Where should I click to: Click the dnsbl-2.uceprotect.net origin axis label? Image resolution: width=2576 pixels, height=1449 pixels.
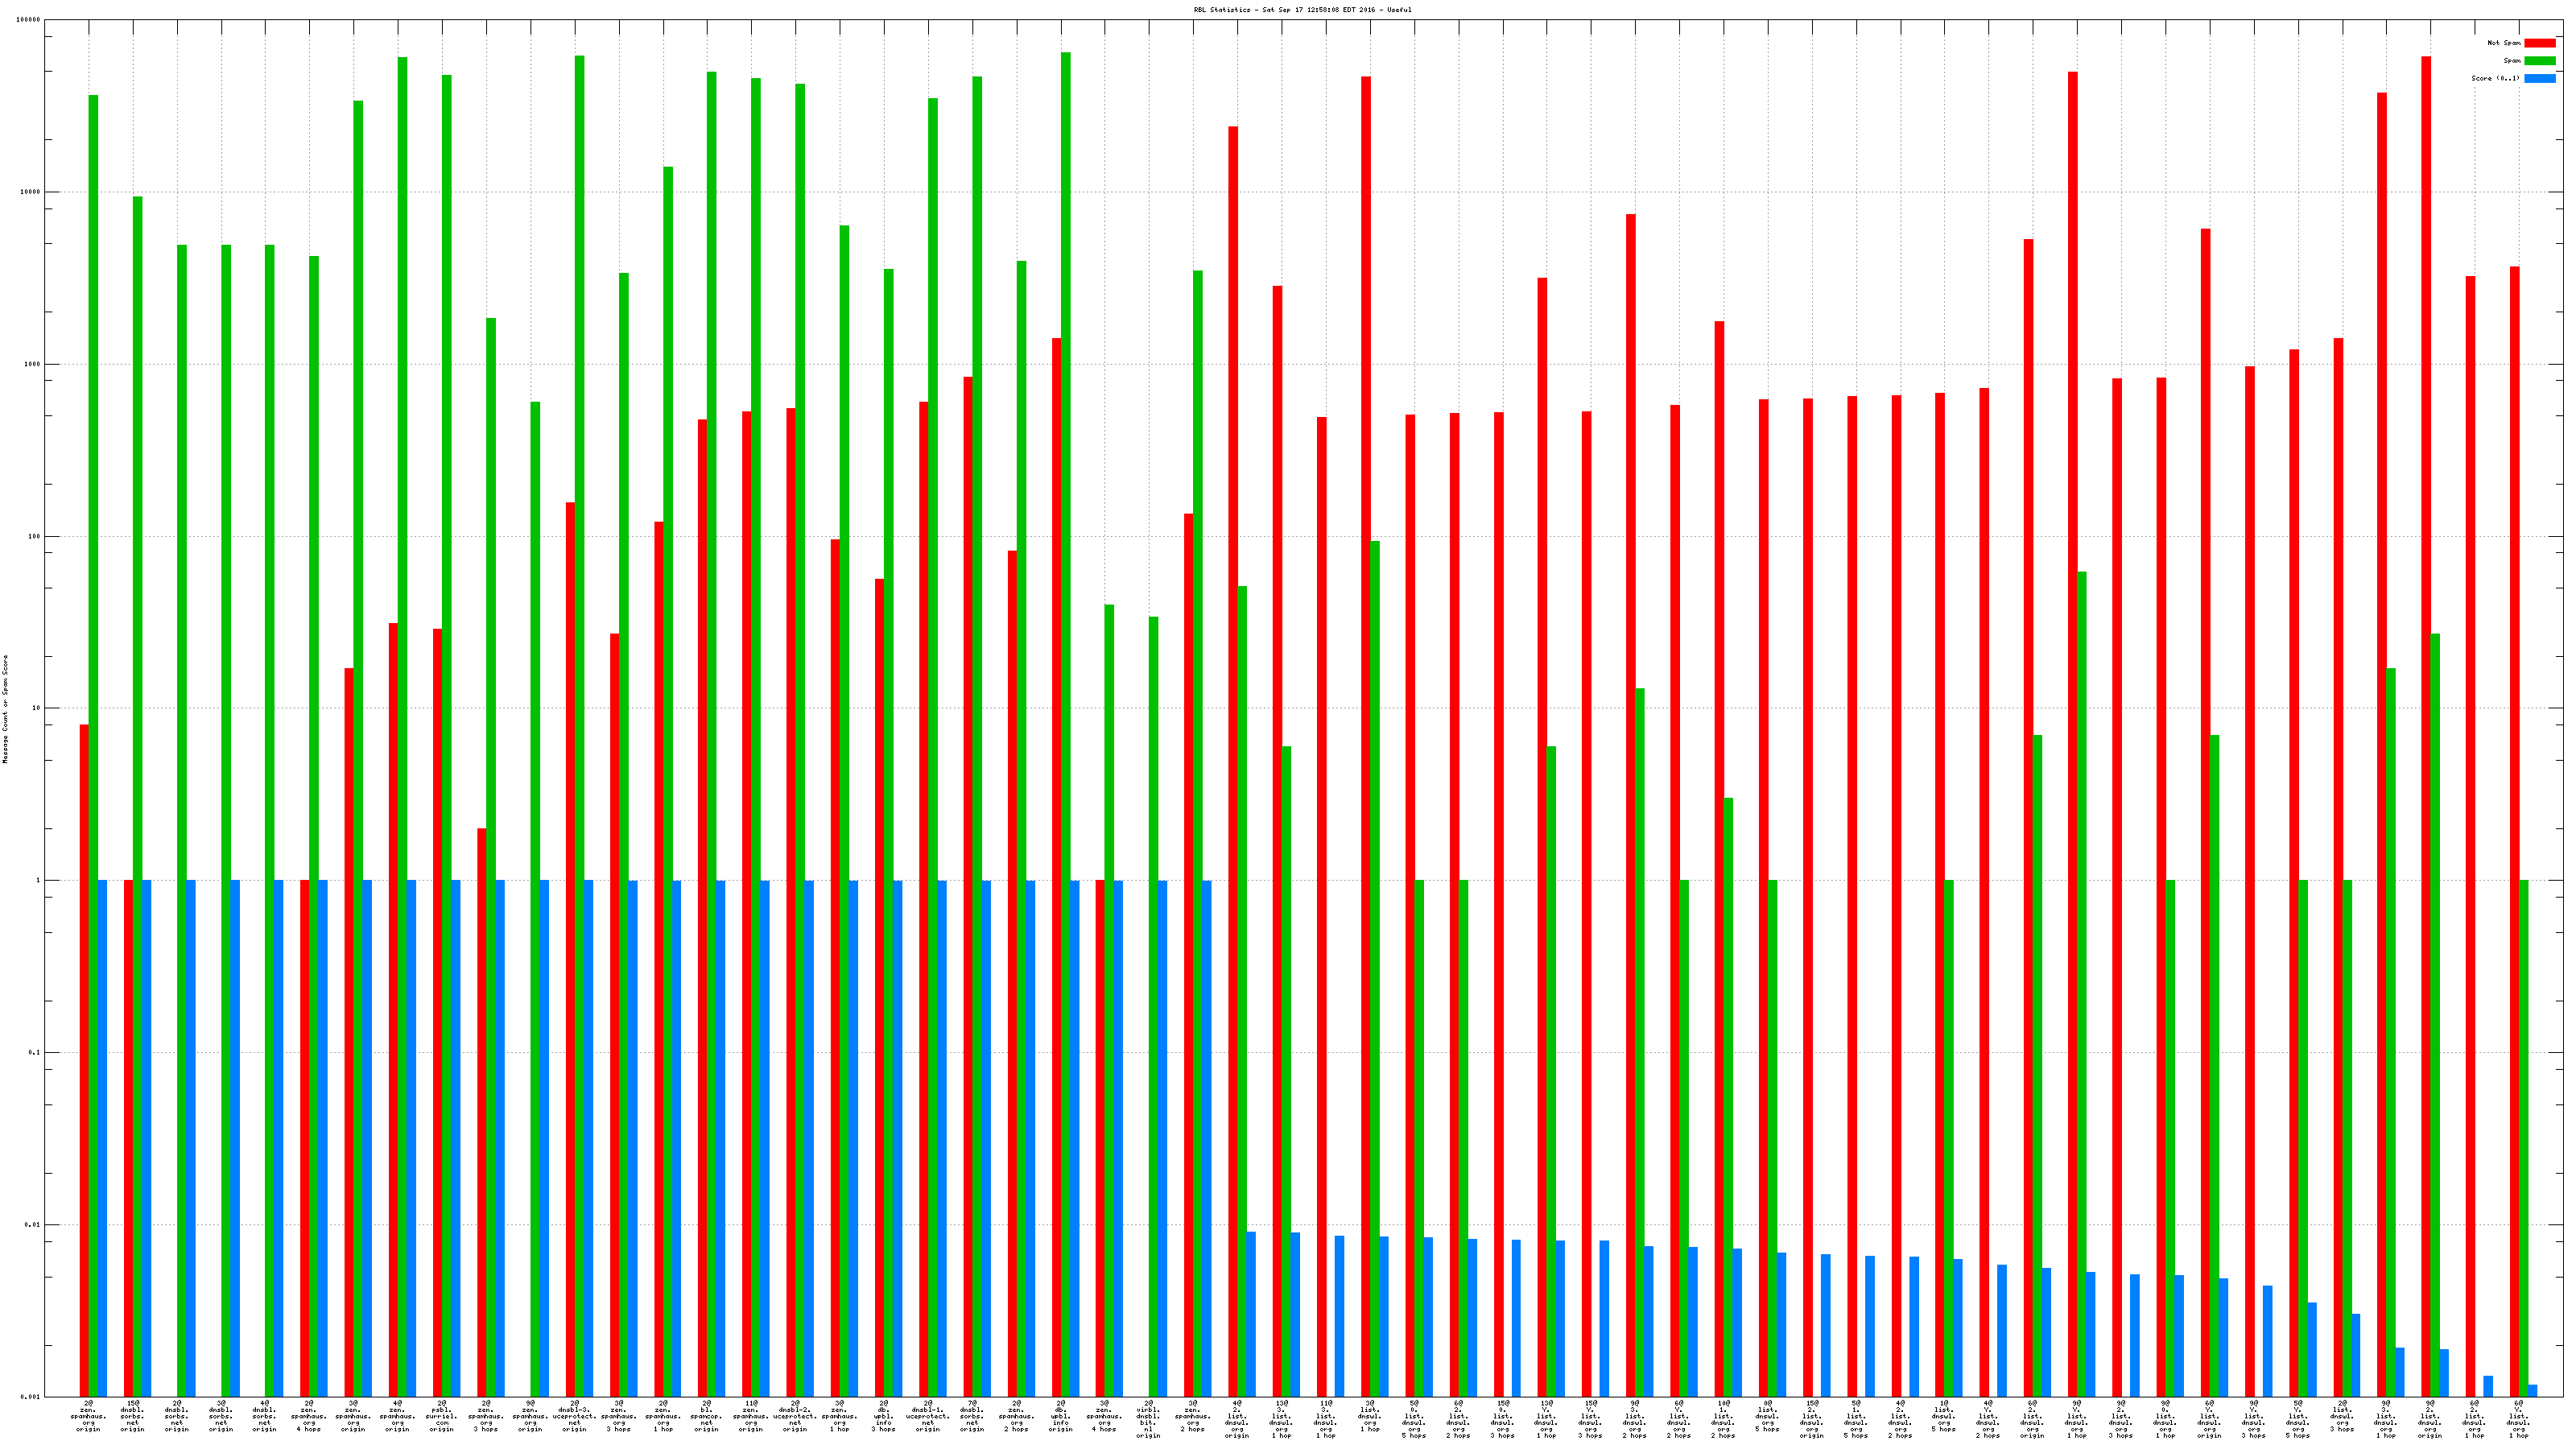click(x=795, y=1417)
